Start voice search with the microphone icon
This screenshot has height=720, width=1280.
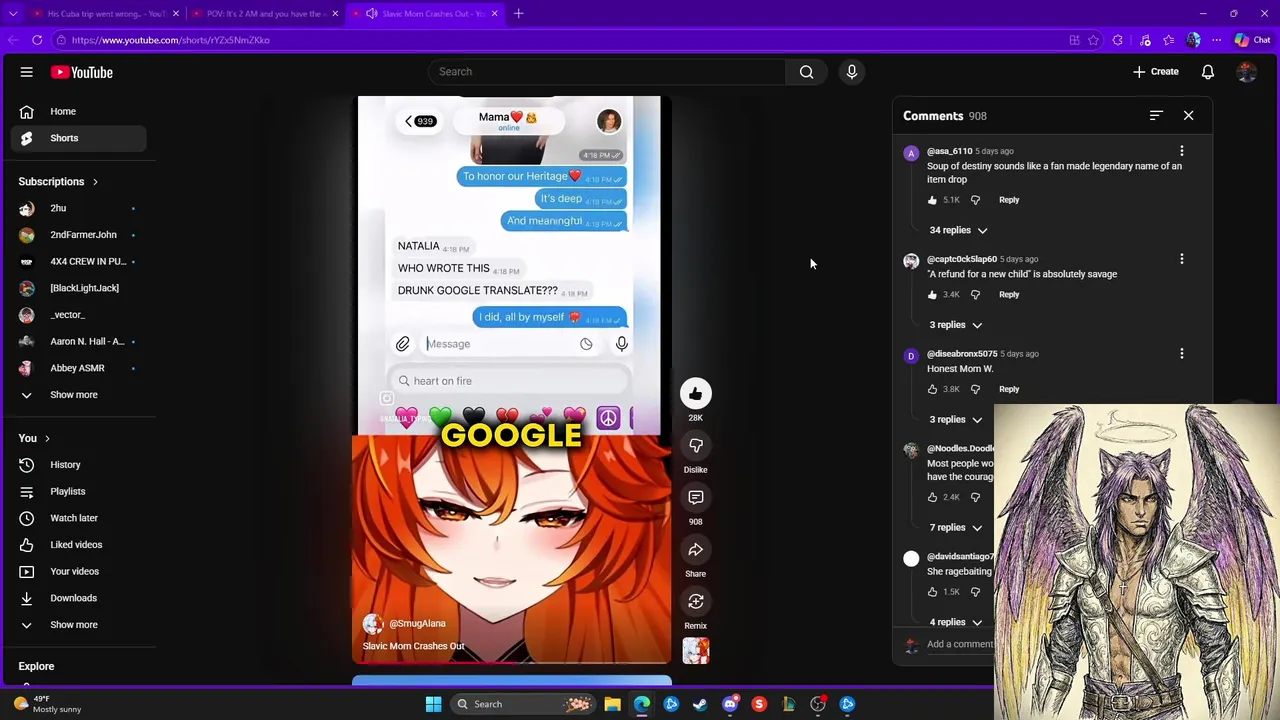pos(852,72)
